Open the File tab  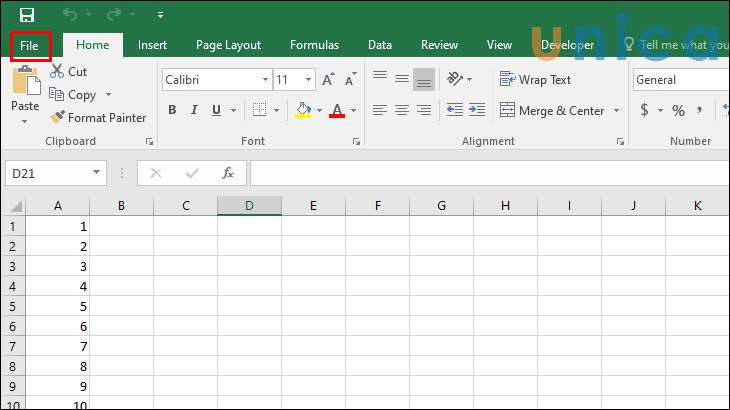point(29,45)
